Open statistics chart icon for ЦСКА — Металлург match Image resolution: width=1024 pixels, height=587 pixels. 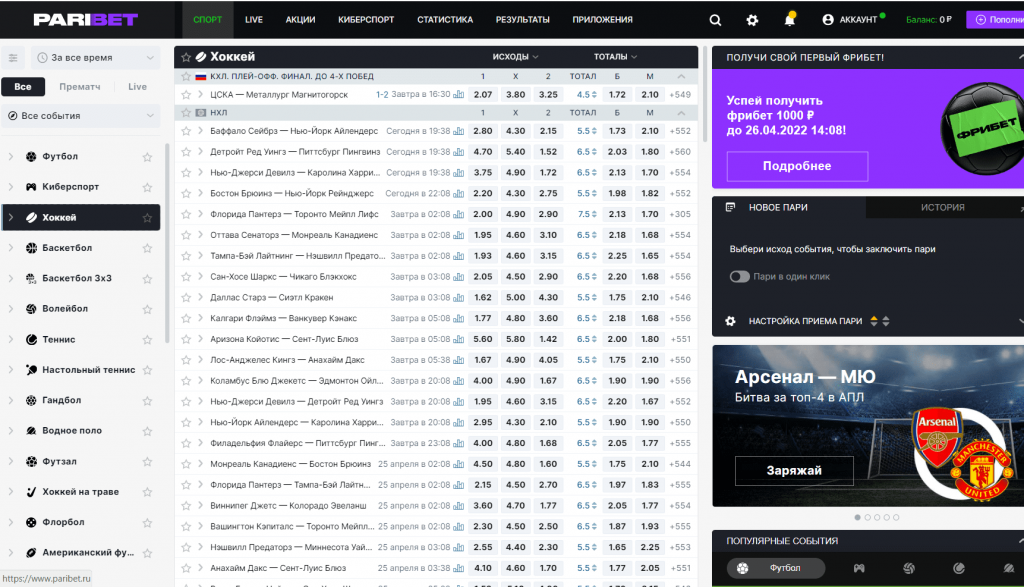point(459,95)
